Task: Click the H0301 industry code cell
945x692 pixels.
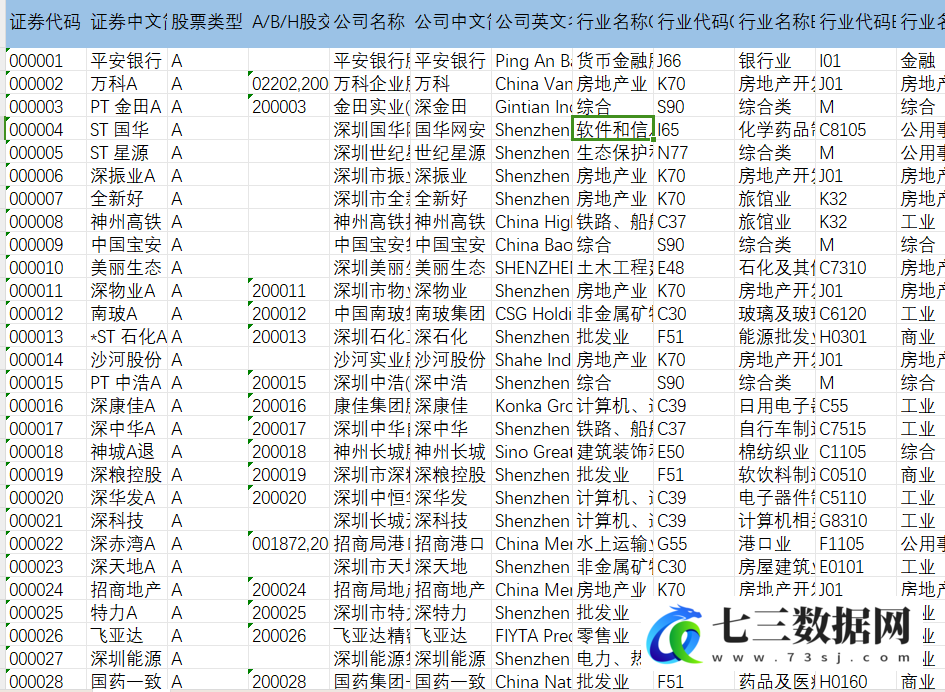Action: tap(856, 336)
